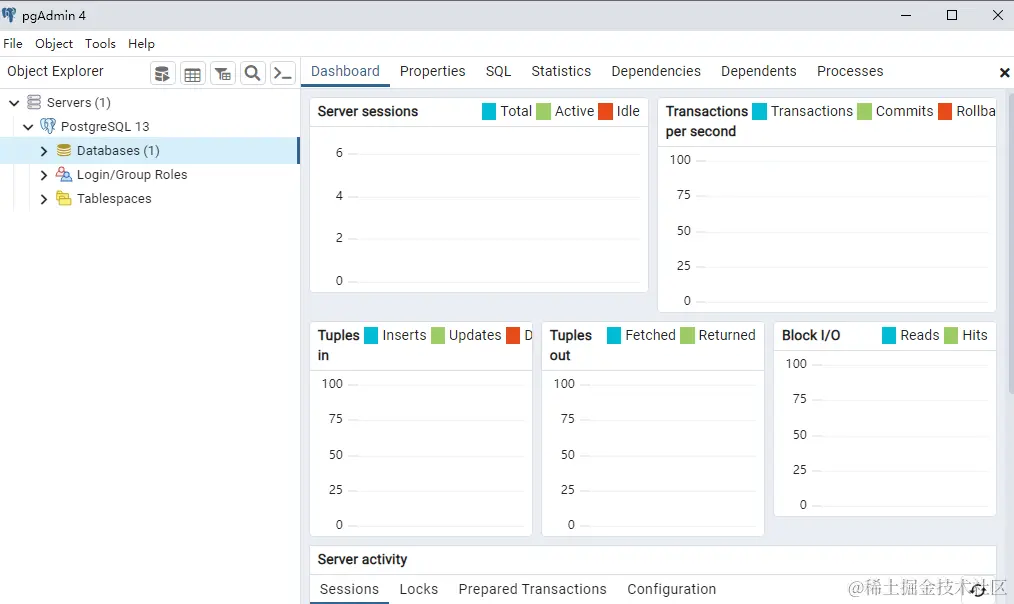The image size is (1014, 604).
Task: Click the View Data table icon
Action: (193, 74)
